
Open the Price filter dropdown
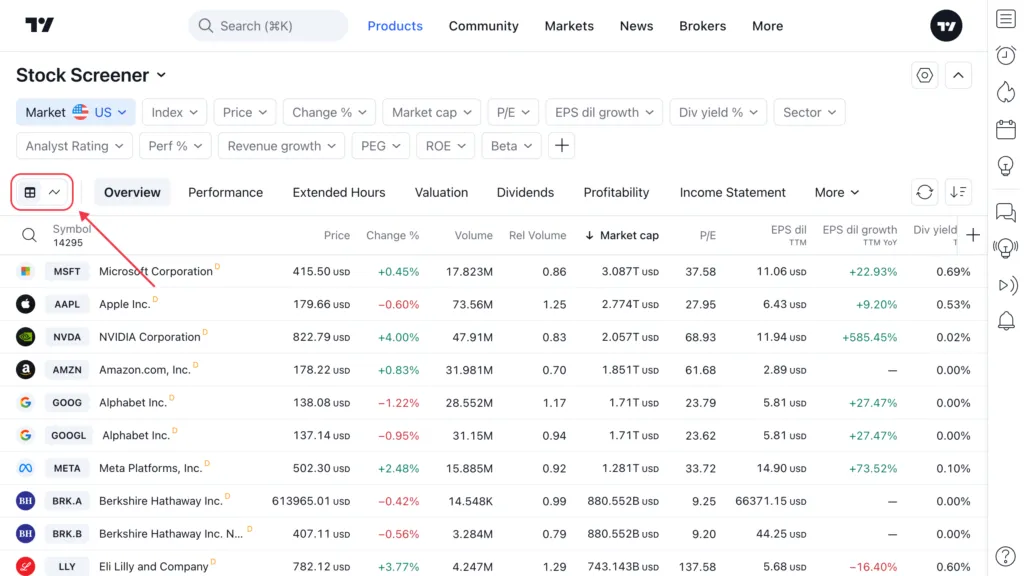pos(244,112)
